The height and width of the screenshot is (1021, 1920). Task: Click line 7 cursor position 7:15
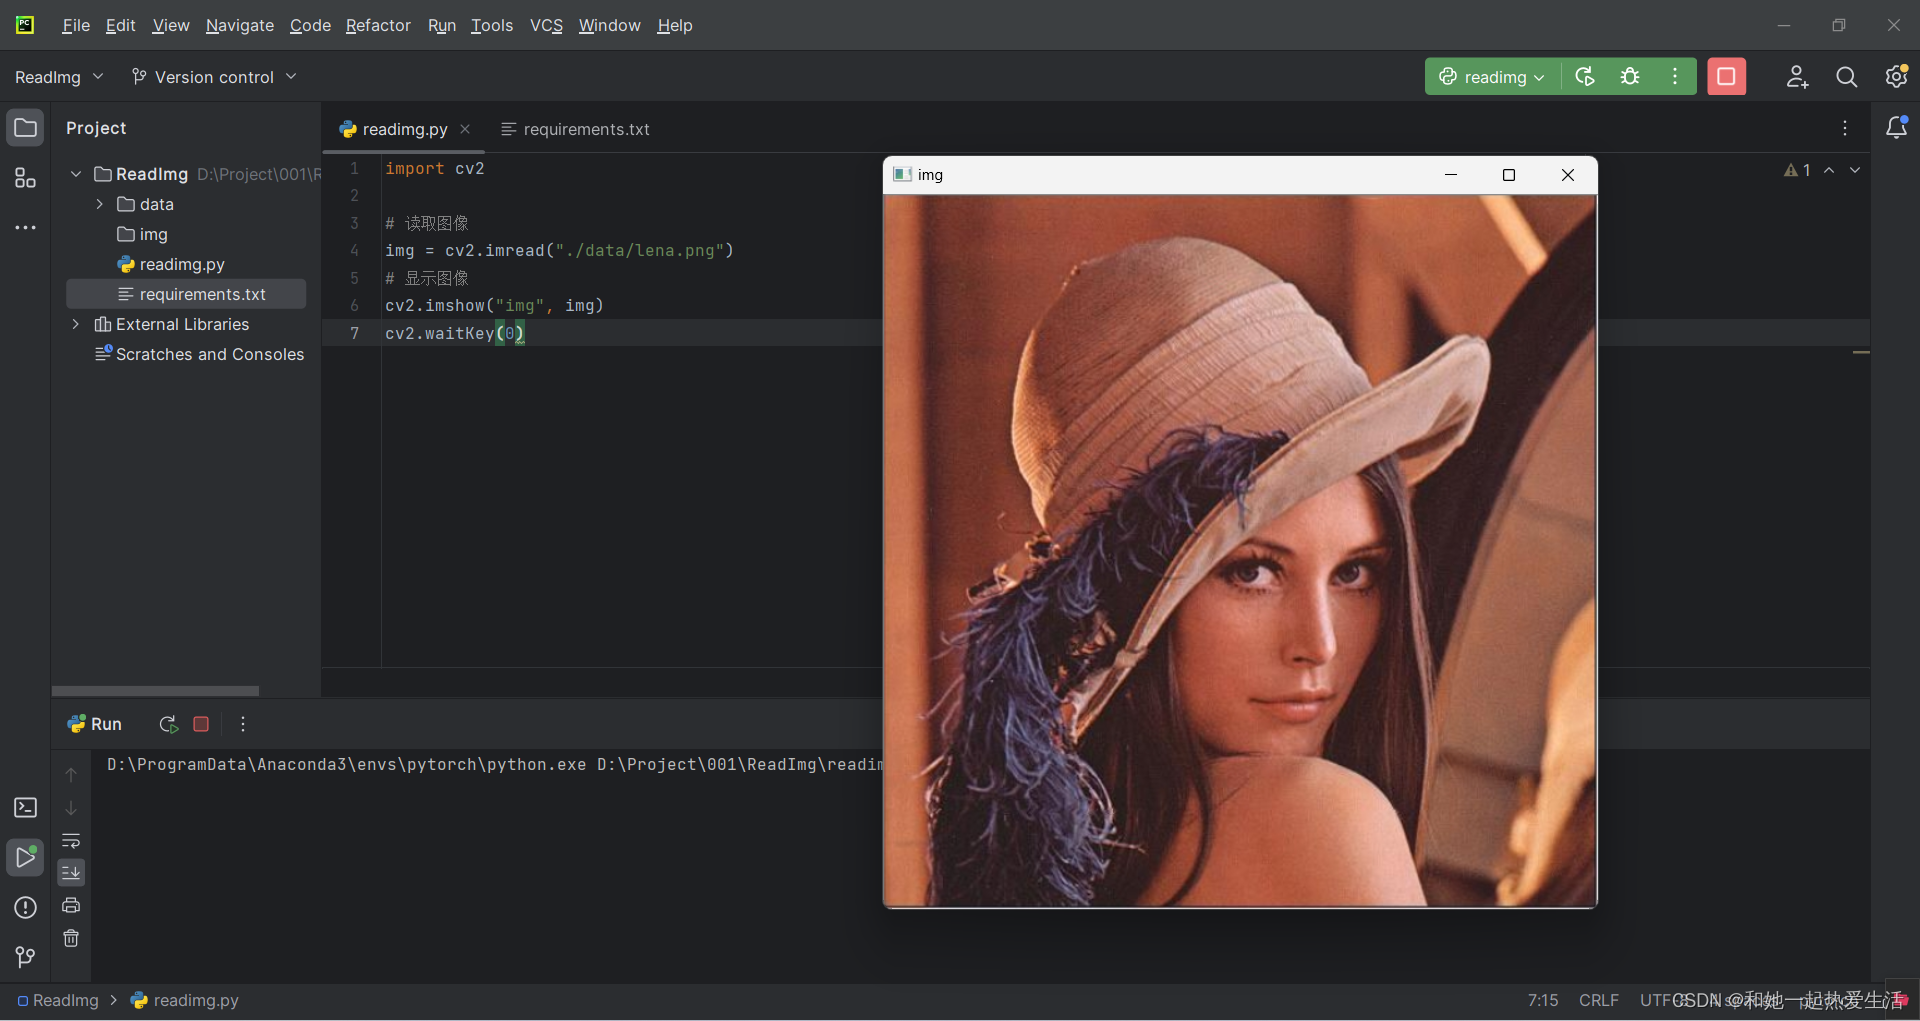(1542, 1000)
